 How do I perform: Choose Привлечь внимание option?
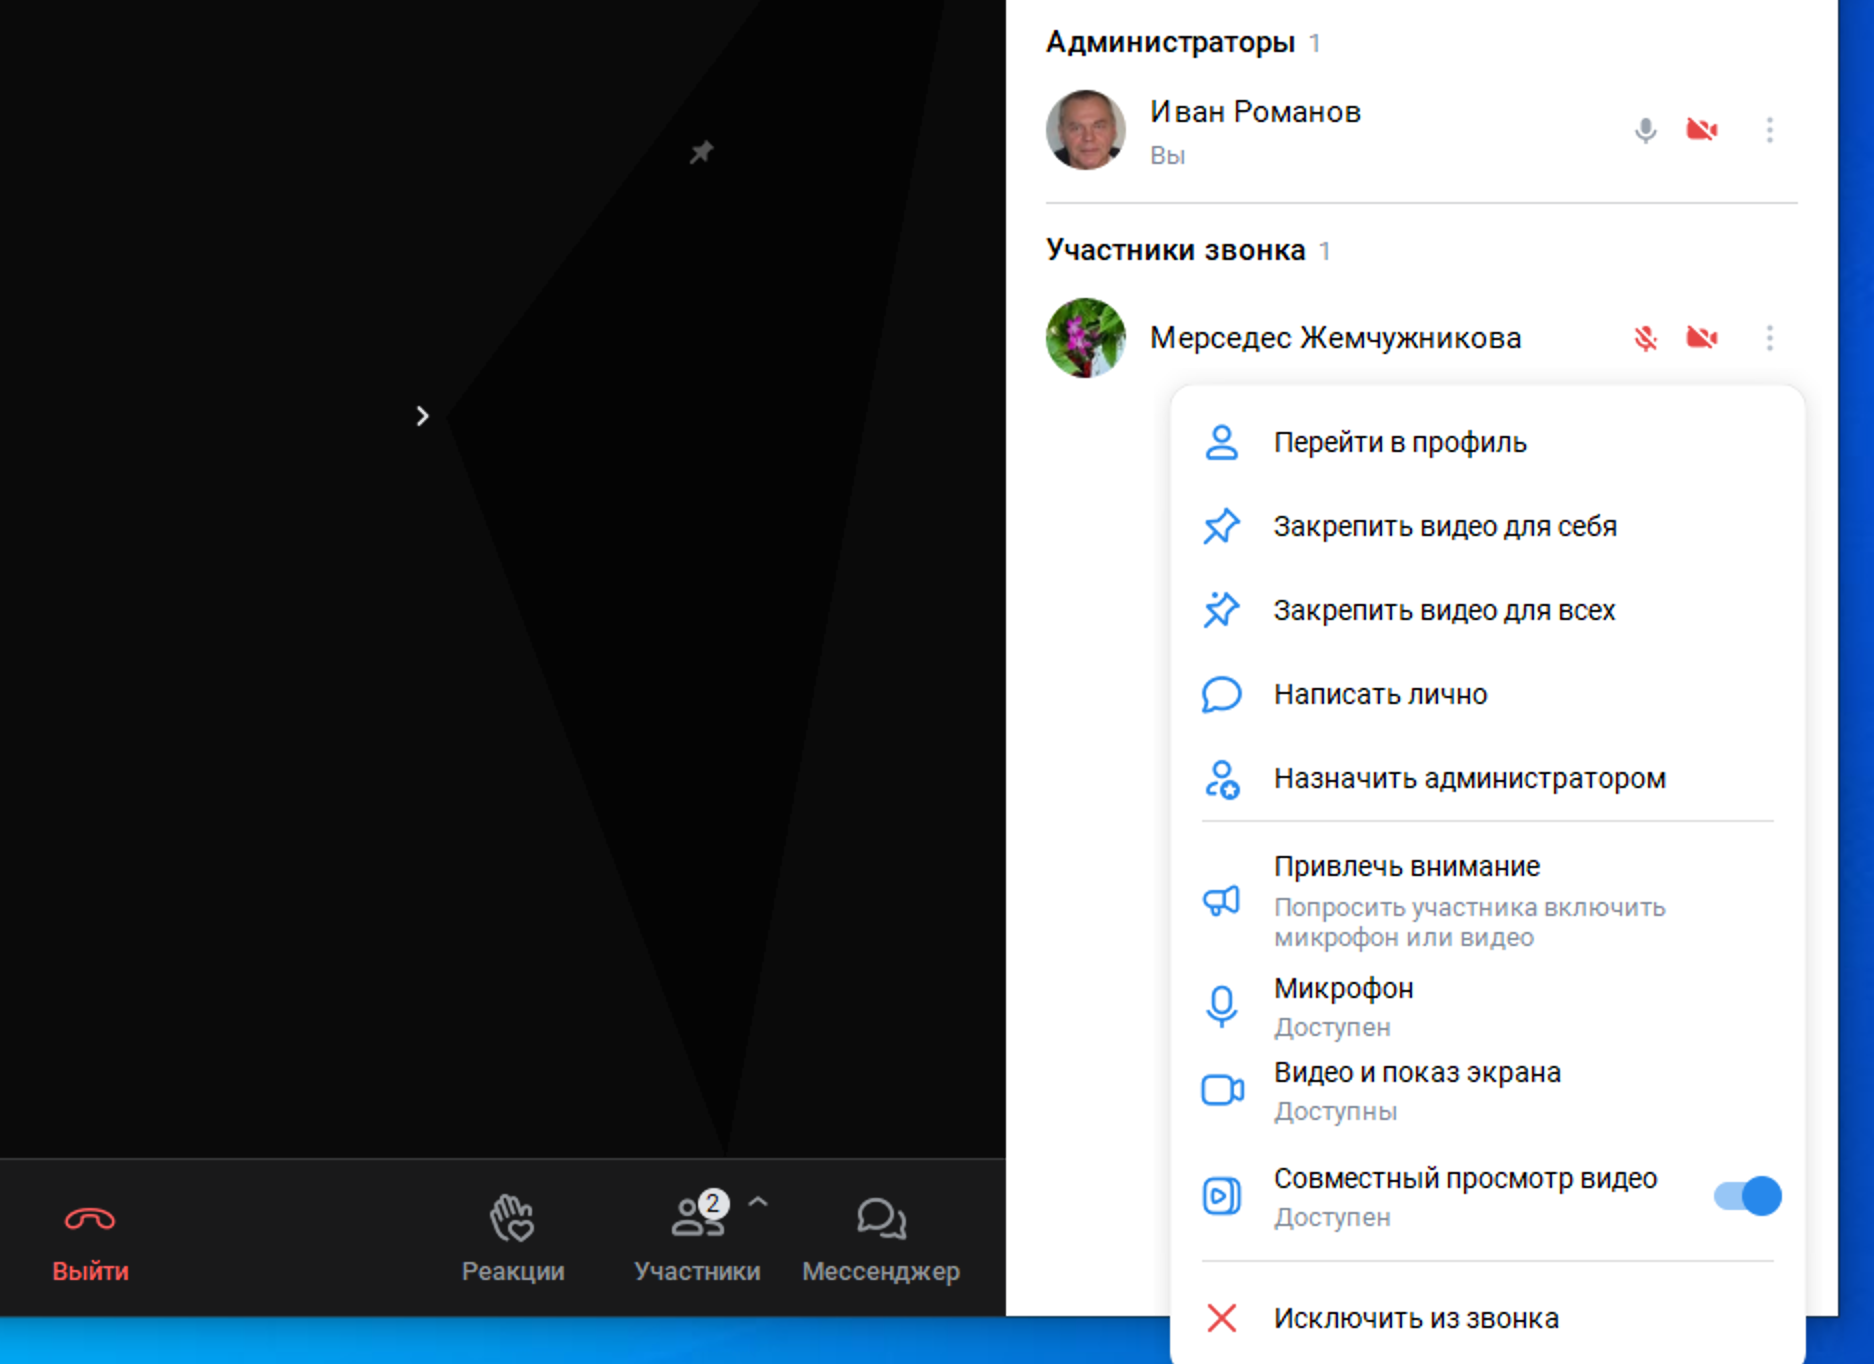[1487, 900]
